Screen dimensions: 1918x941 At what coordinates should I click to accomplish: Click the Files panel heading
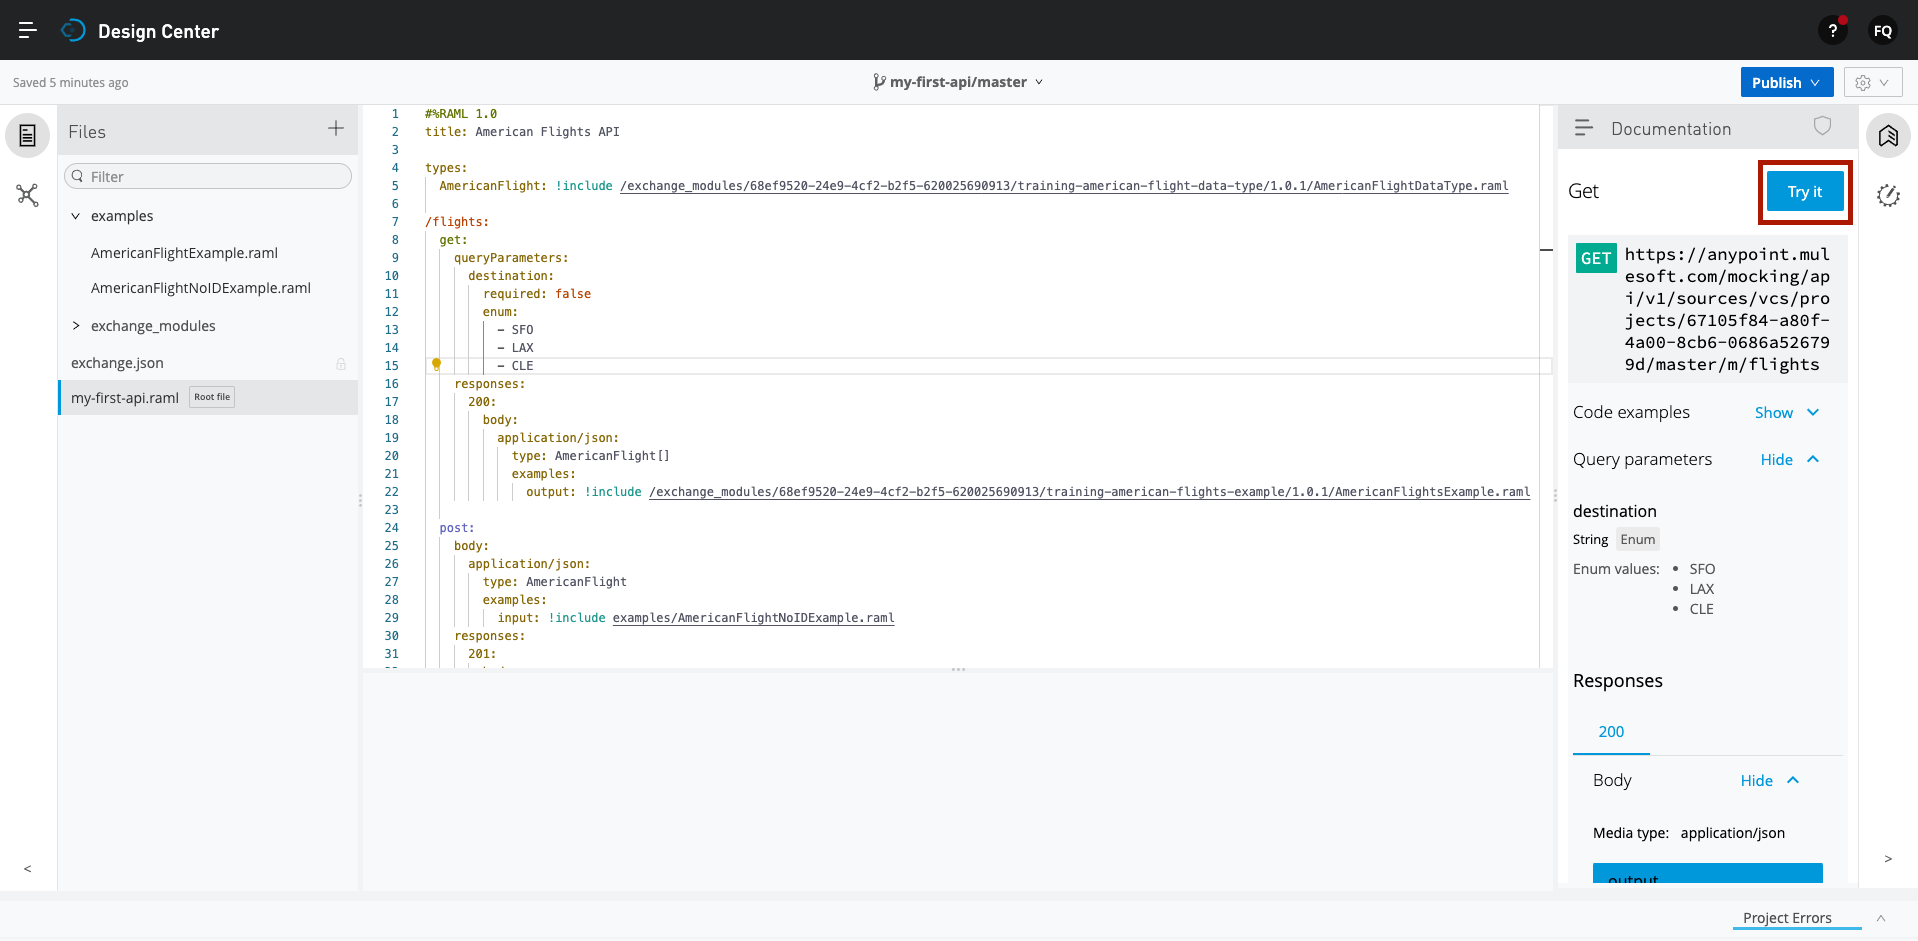pos(87,132)
